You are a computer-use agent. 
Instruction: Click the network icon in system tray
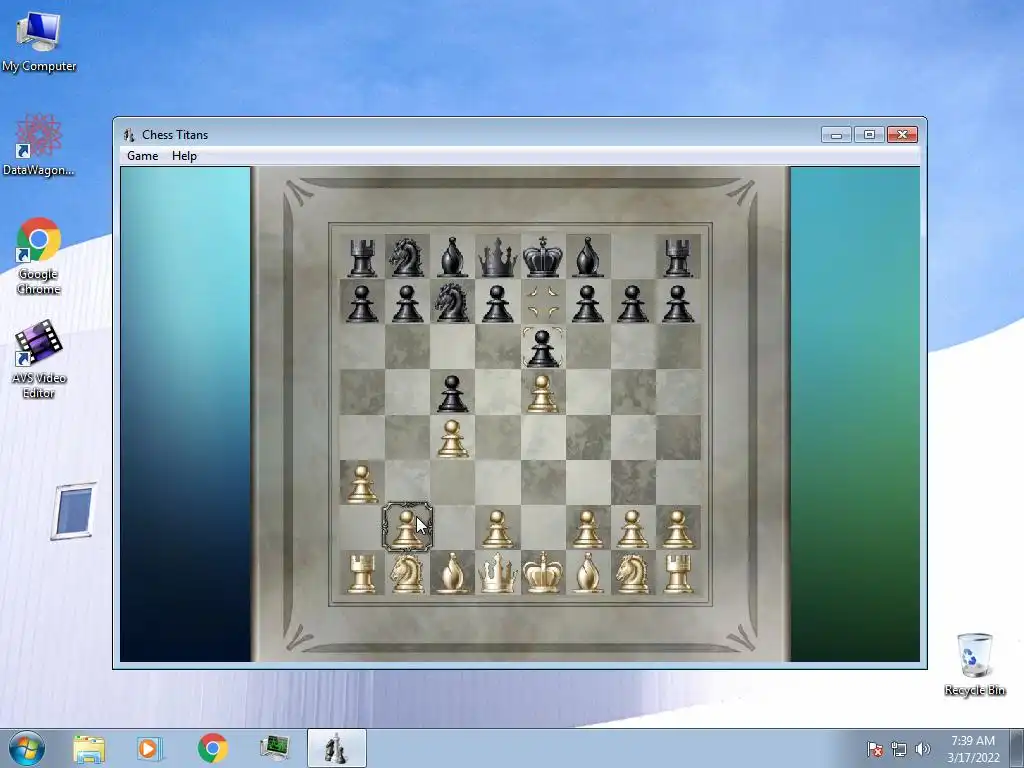coord(899,749)
